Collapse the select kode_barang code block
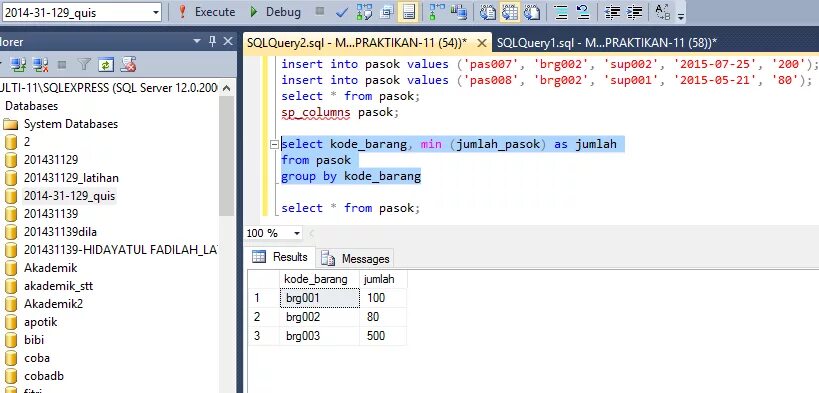This screenshot has width=819, height=393. pyautogui.click(x=275, y=144)
